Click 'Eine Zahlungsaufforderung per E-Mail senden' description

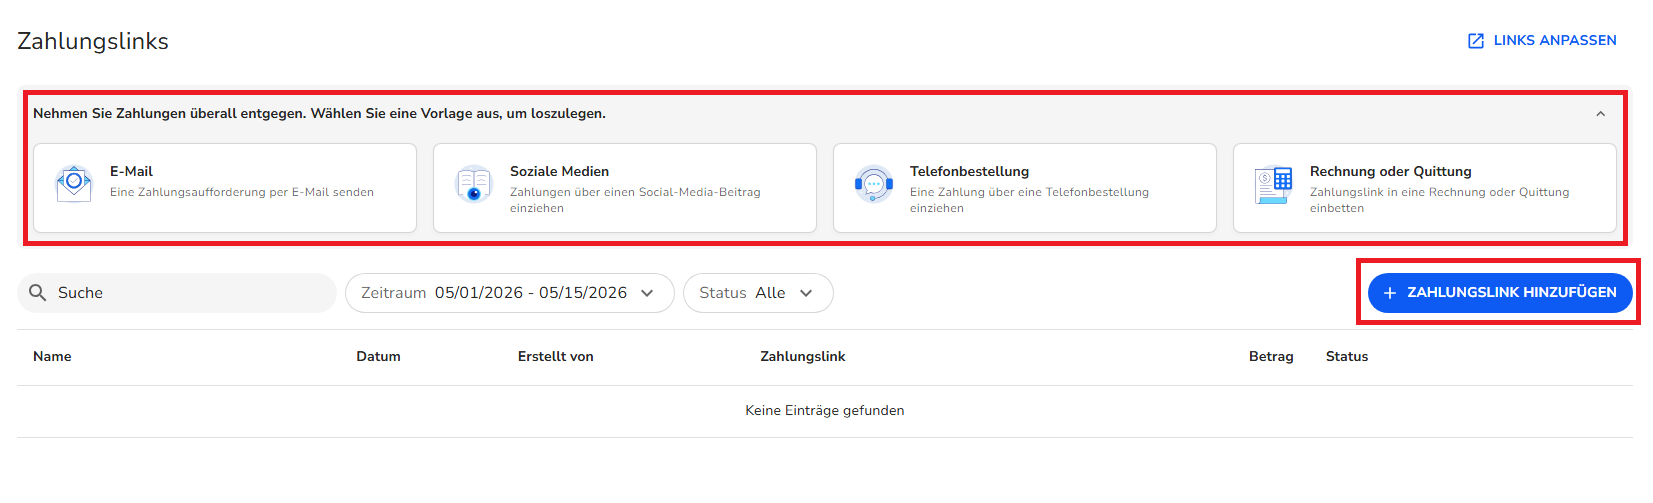click(242, 192)
